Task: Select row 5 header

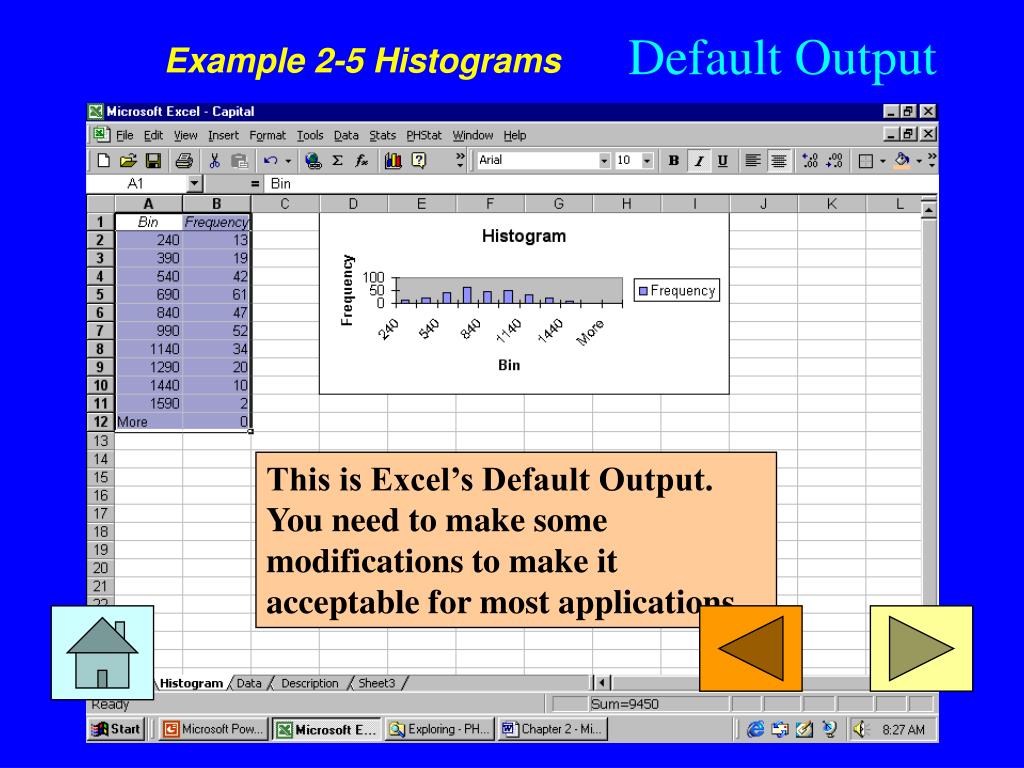Action: coord(101,295)
